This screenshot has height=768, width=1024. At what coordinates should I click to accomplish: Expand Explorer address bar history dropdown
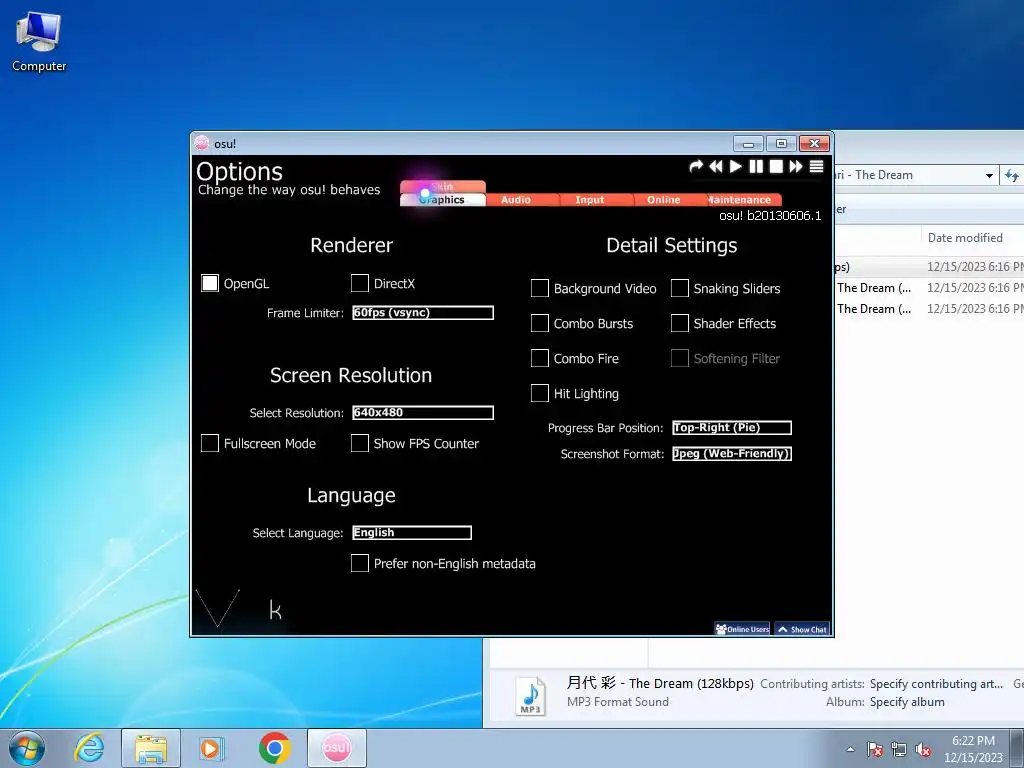click(x=989, y=175)
